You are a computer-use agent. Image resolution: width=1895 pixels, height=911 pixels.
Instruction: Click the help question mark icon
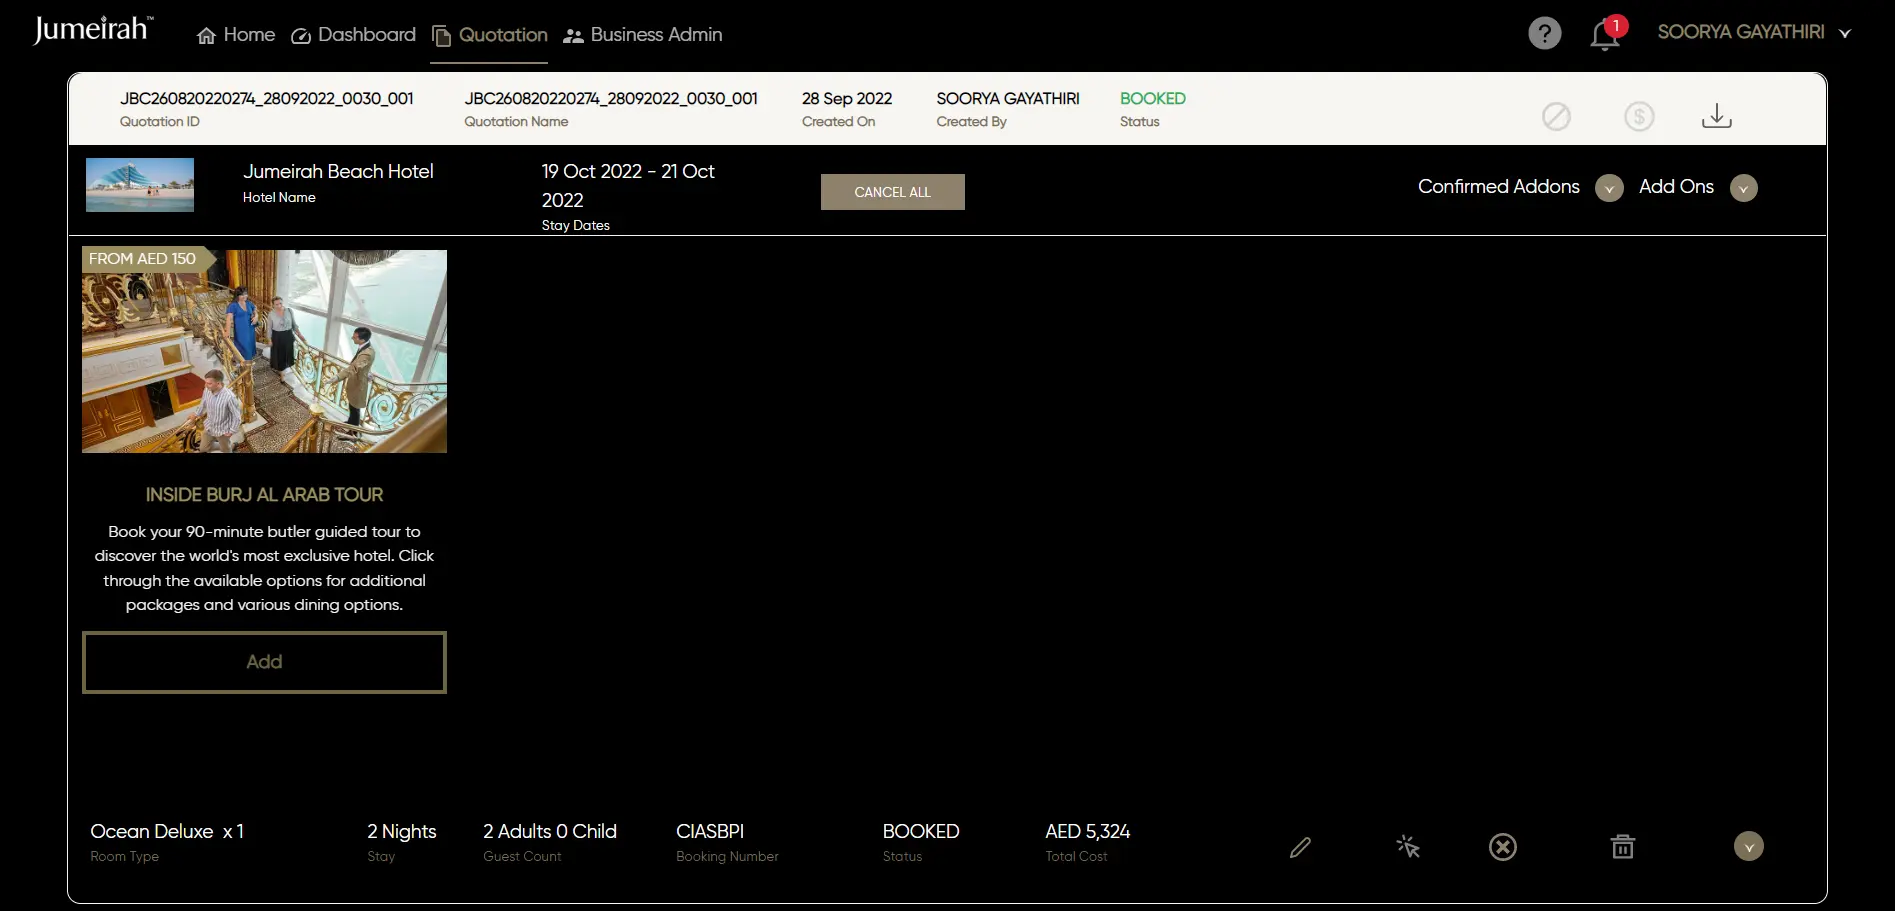tap(1544, 33)
